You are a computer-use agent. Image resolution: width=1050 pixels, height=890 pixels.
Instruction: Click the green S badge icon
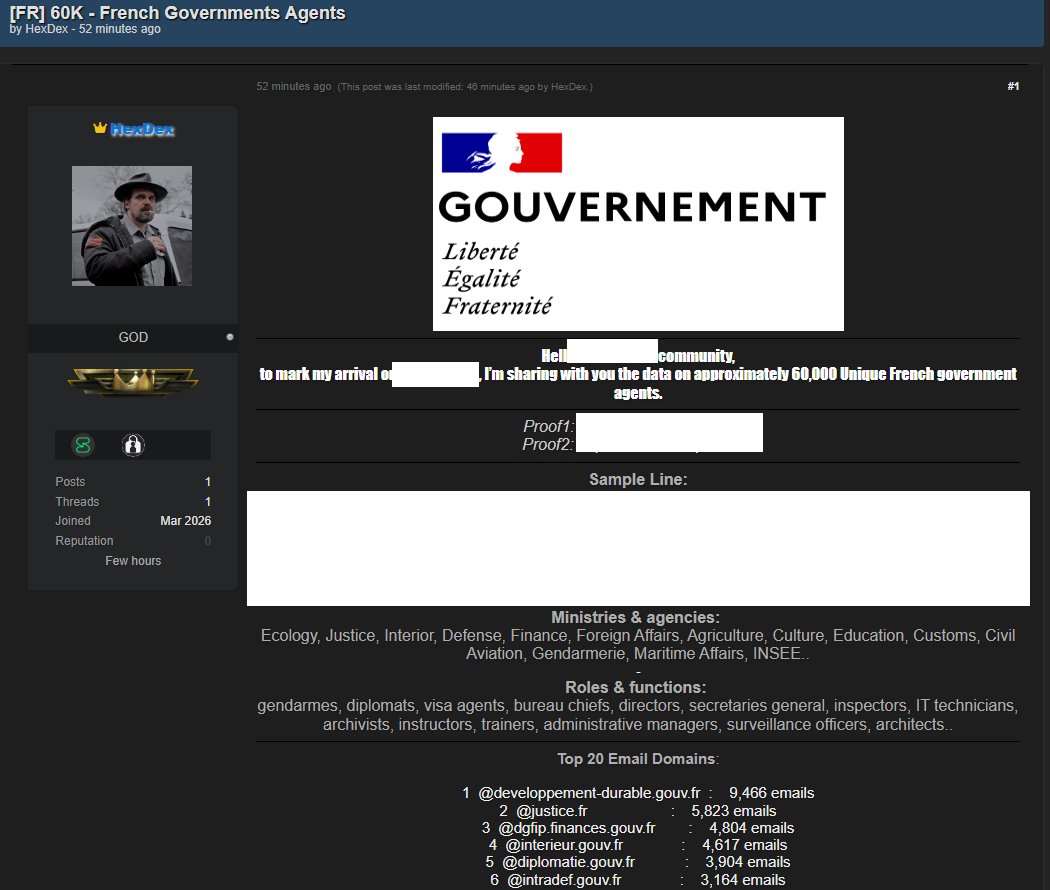click(83, 445)
